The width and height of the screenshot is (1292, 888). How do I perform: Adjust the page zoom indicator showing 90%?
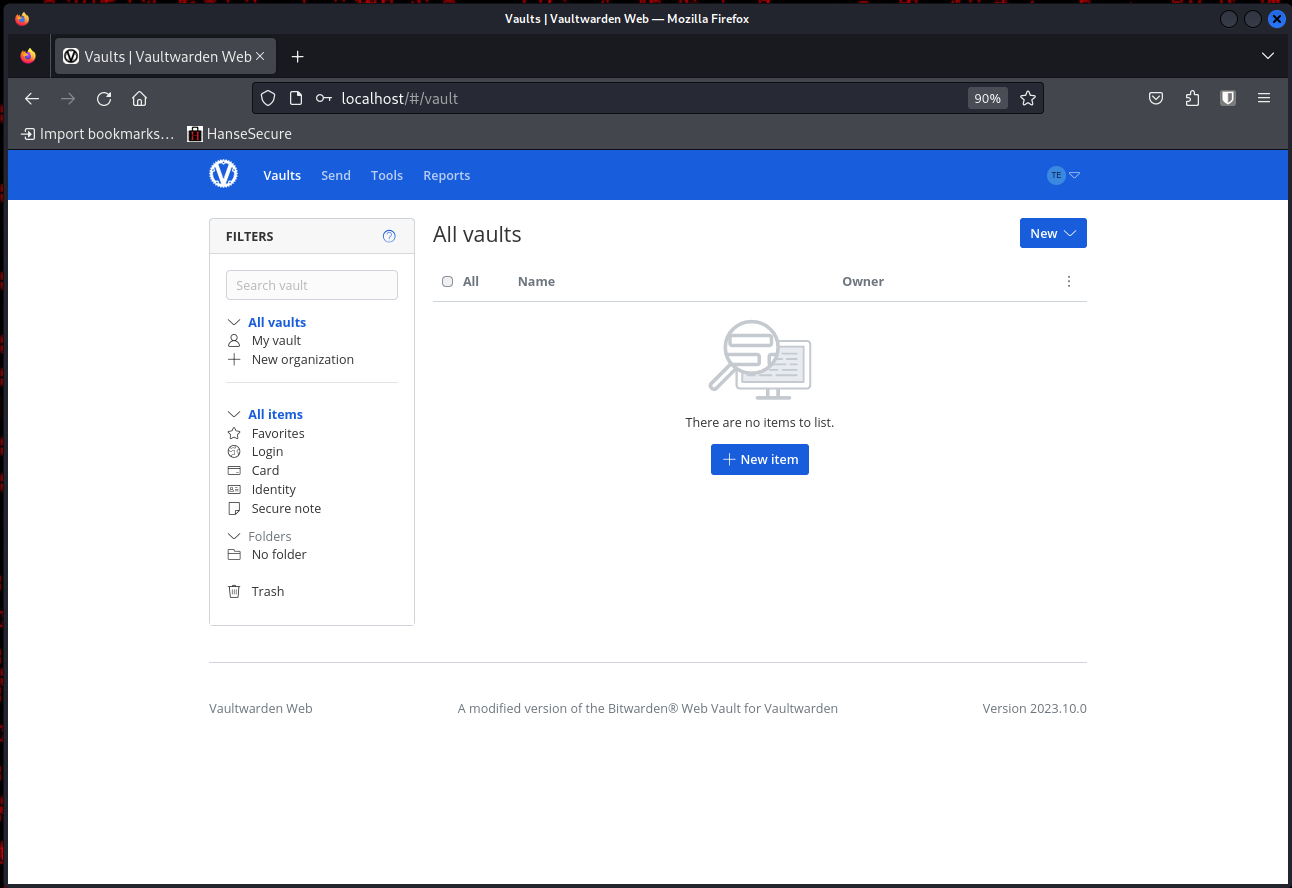987,98
